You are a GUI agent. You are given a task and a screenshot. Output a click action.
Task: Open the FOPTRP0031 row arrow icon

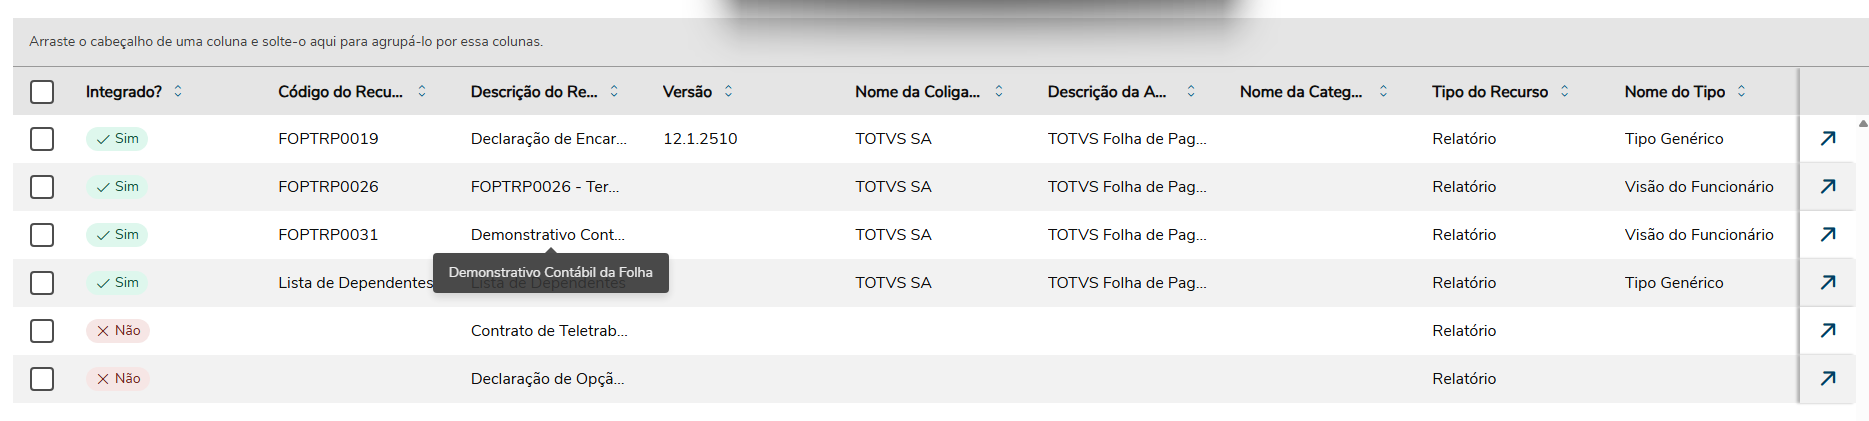(1827, 235)
